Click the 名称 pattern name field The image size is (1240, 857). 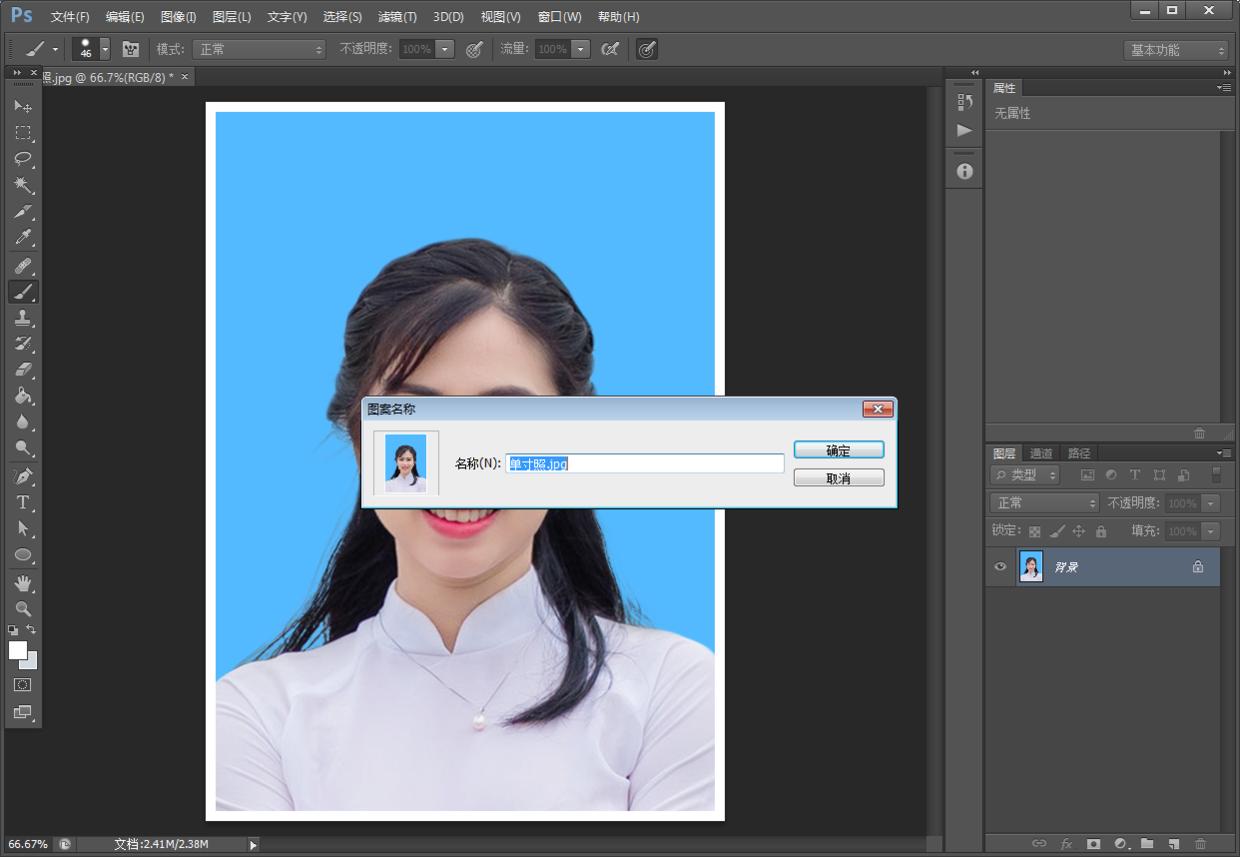click(645, 464)
